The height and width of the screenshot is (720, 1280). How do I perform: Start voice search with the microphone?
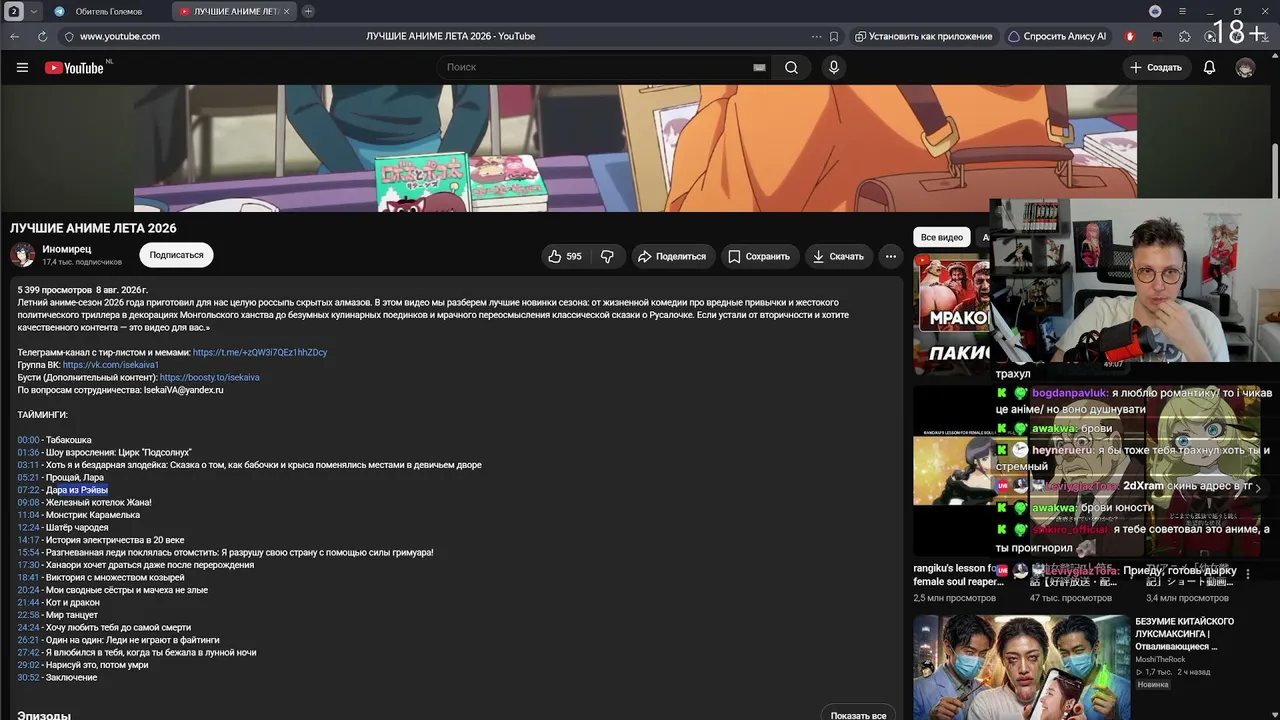pyautogui.click(x=834, y=68)
